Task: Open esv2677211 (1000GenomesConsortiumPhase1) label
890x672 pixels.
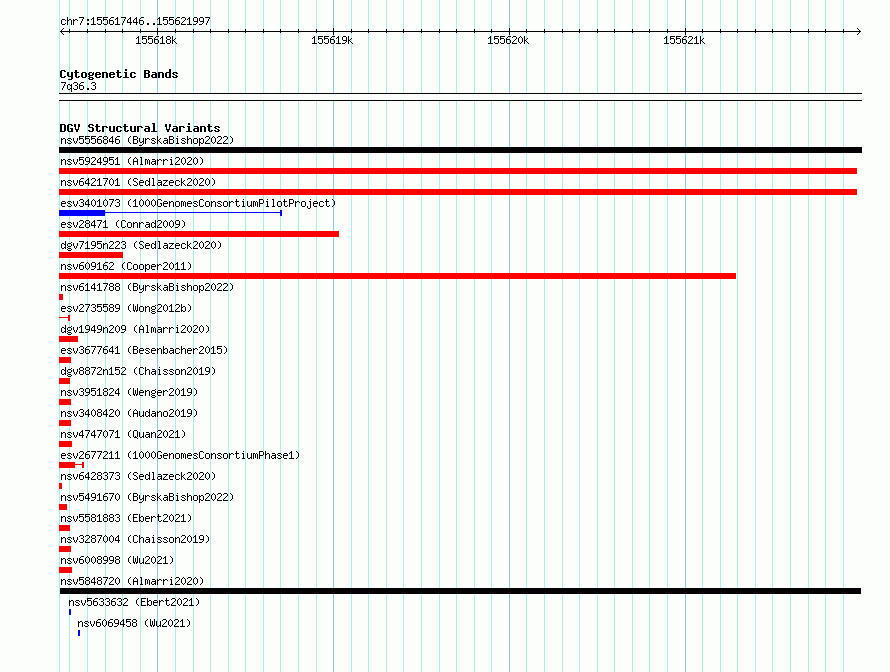Action: tap(180, 455)
